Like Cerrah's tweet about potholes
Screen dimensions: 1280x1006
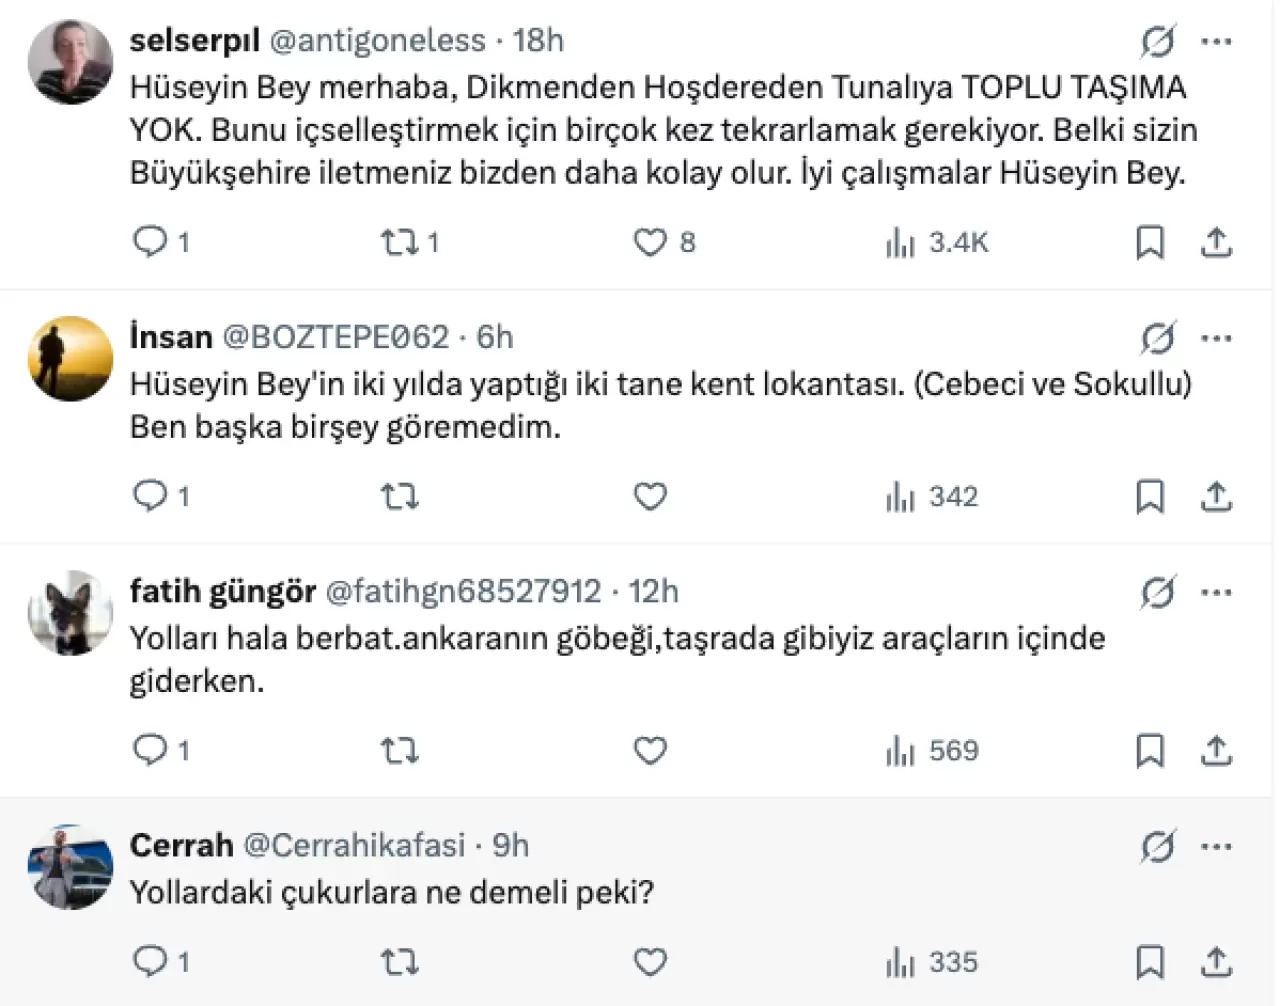(650, 962)
